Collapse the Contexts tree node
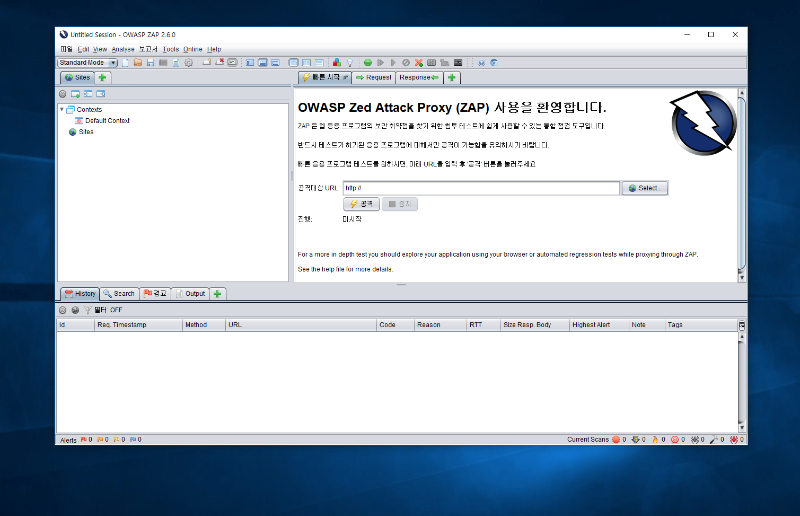This screenshot has height=516, width=800. 62,109
